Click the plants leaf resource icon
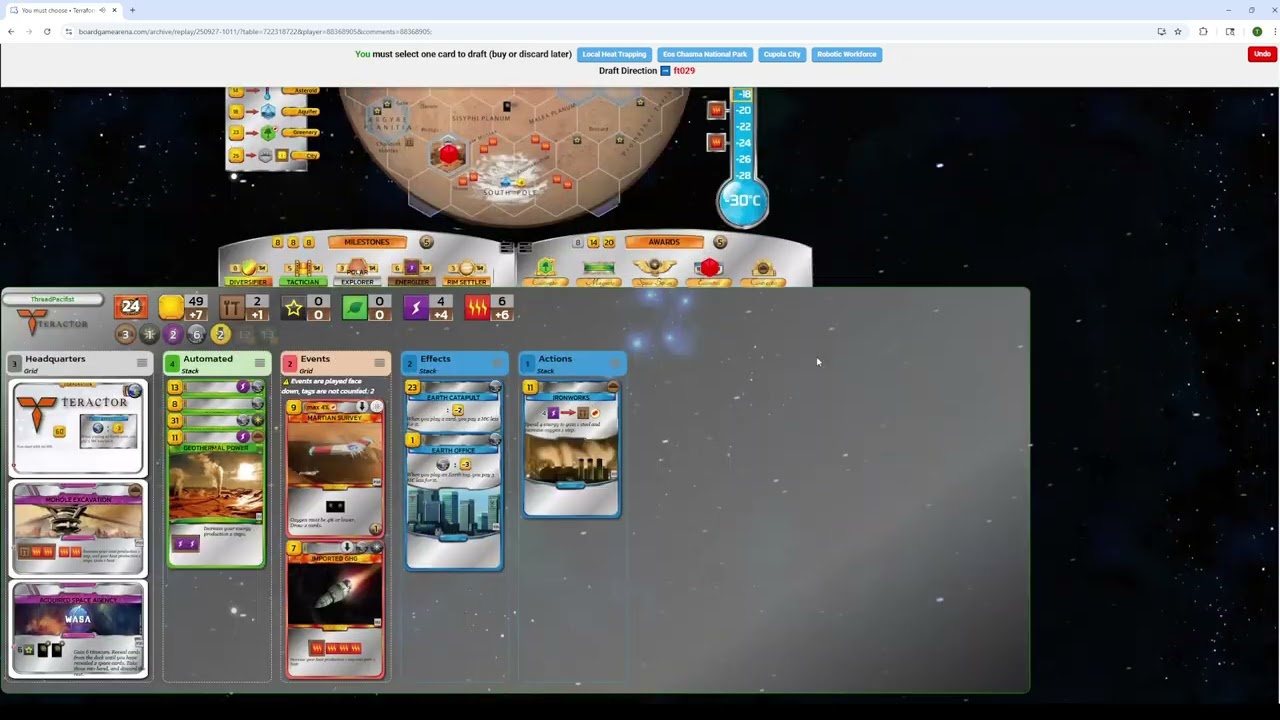 [x=354, y=308]
